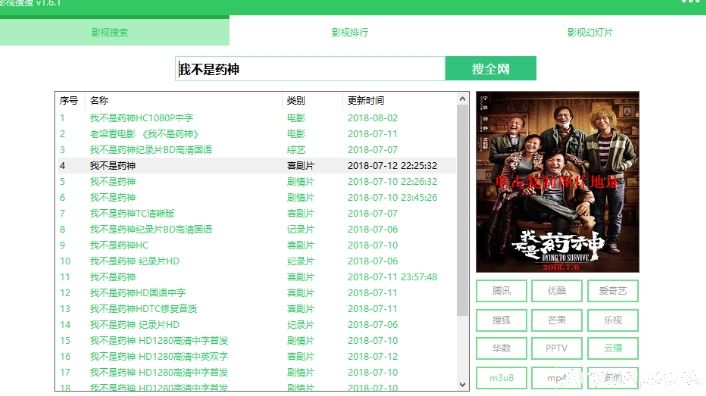Select row 10 我不是药神 纪录片HD
706x396 pixels.
[256, 261]
